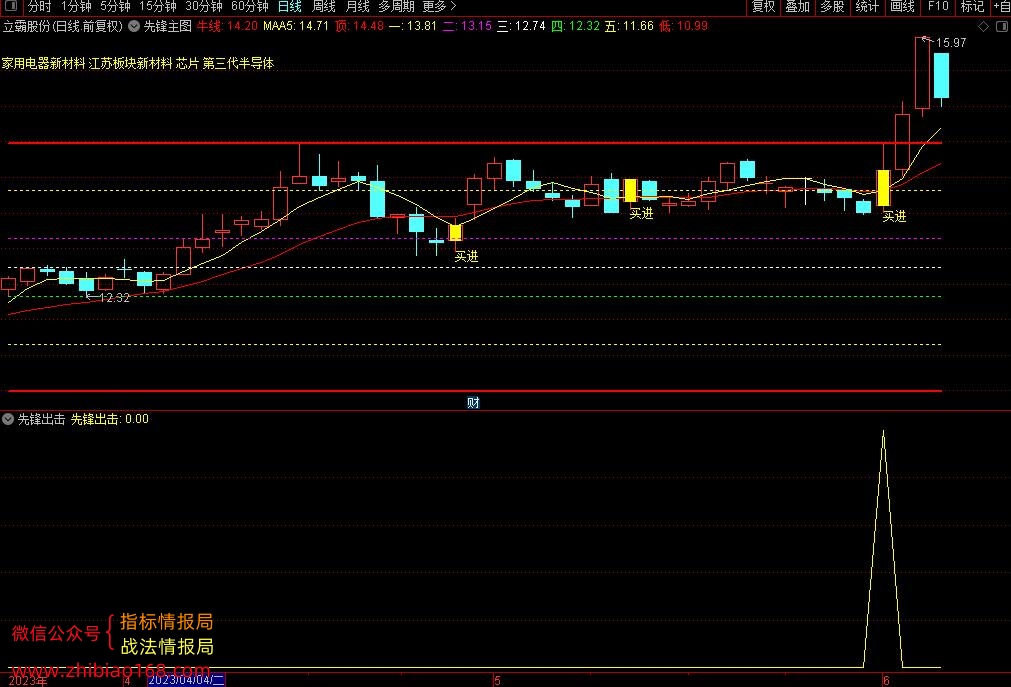Click the 牛线: 14.20 value
1011x687 pixels.
click(x=227, y=26)
